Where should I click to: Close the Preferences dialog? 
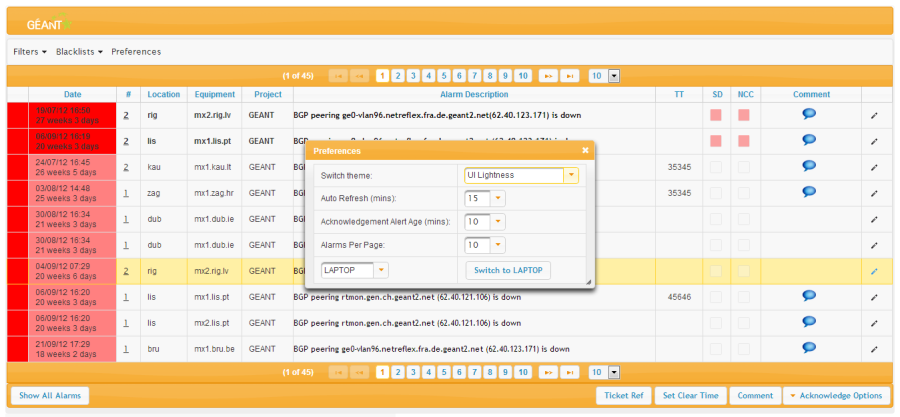coord(585,150)
